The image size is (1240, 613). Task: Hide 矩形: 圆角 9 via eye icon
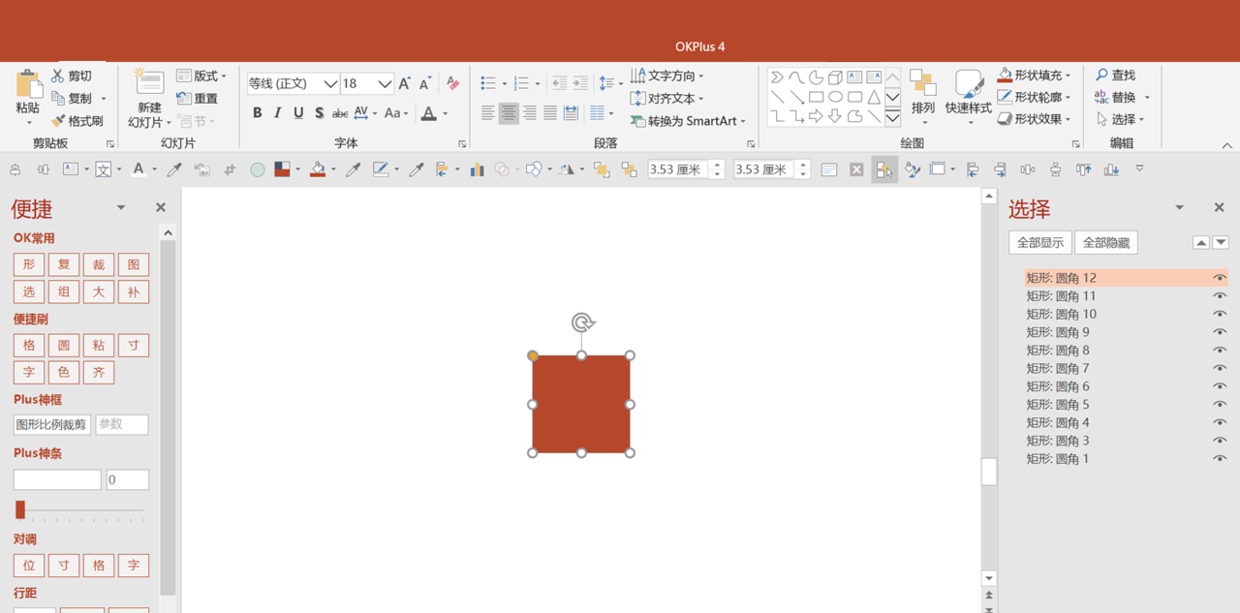tap(1219, 332)
